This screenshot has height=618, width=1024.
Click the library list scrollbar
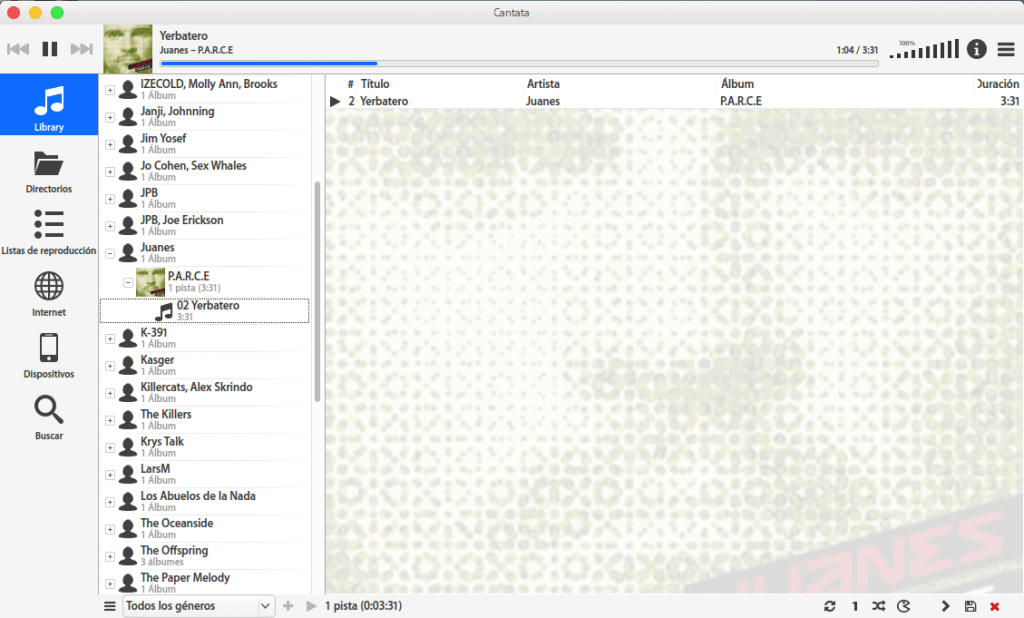(317, 291)
